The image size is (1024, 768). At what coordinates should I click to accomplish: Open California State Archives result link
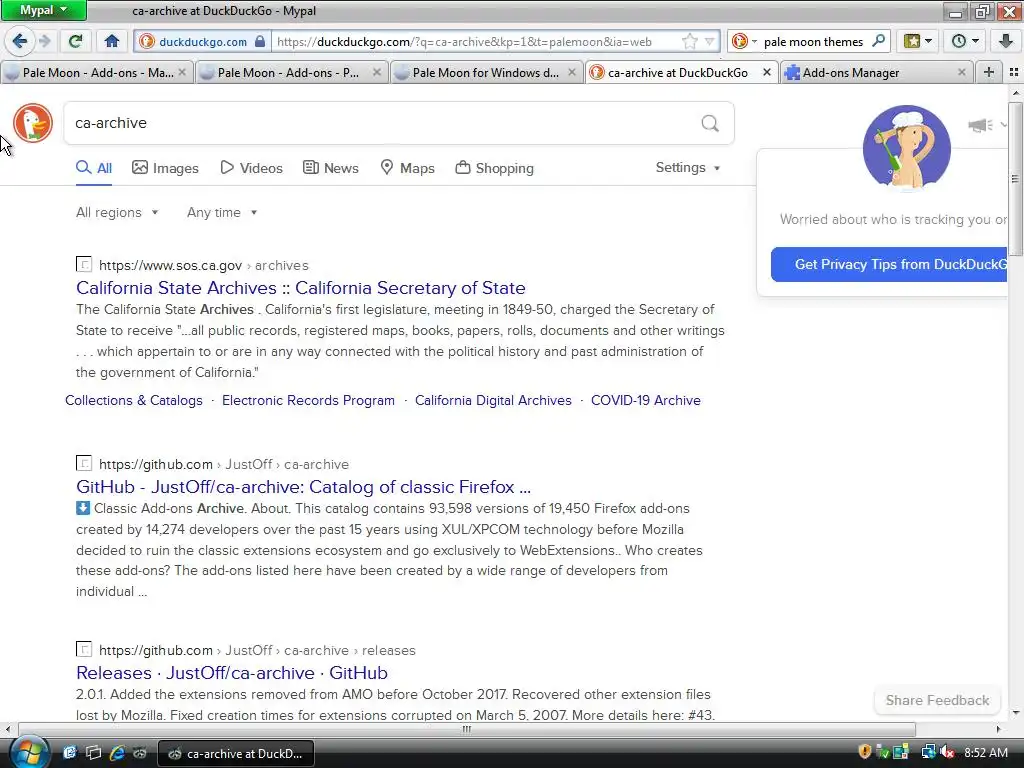point(300,287)
